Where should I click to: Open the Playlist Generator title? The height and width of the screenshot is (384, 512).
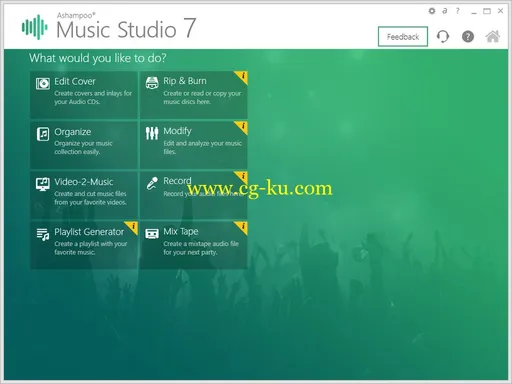89,232
